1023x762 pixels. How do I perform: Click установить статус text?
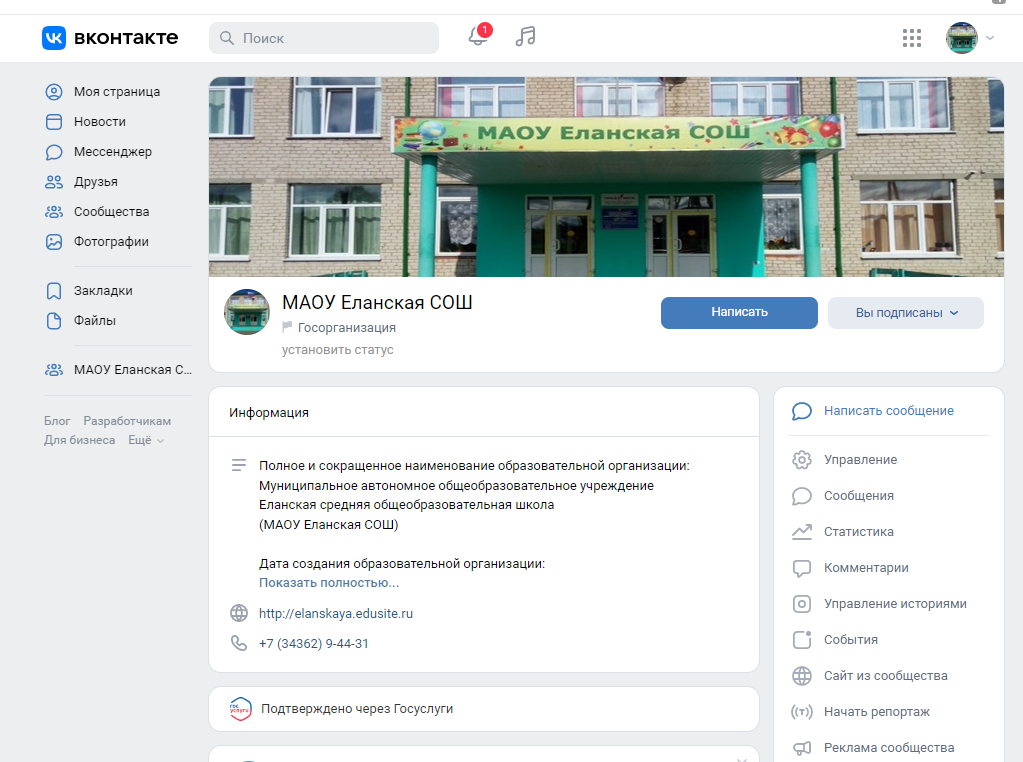tap(337, 350)
